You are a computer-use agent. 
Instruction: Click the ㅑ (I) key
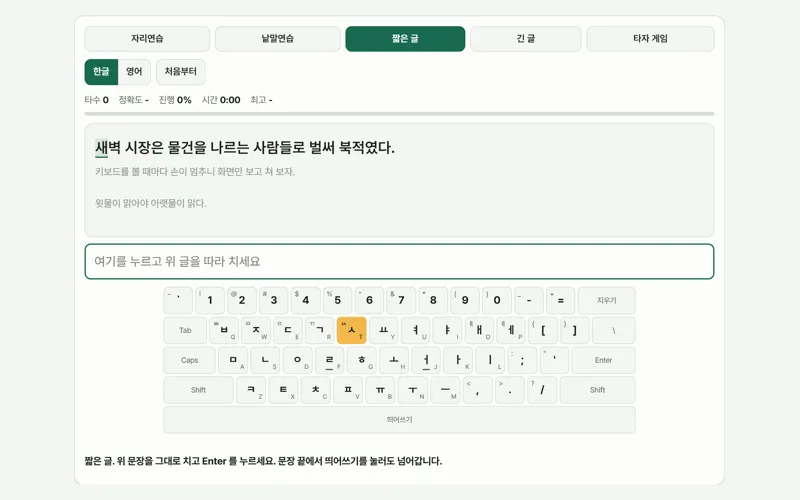(x=447, y=330)
